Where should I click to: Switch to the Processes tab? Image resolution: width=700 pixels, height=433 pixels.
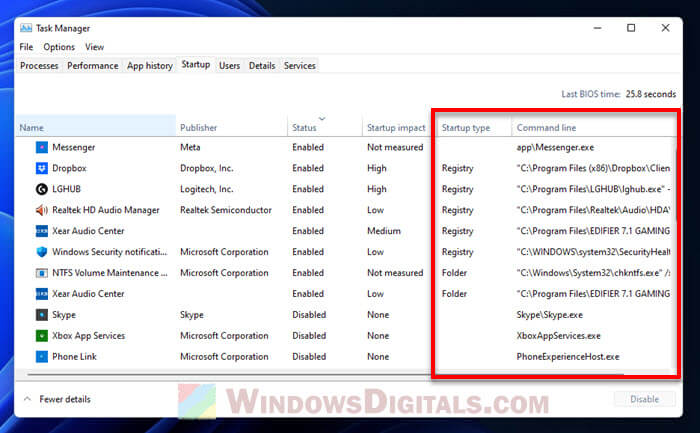[39, 66]
